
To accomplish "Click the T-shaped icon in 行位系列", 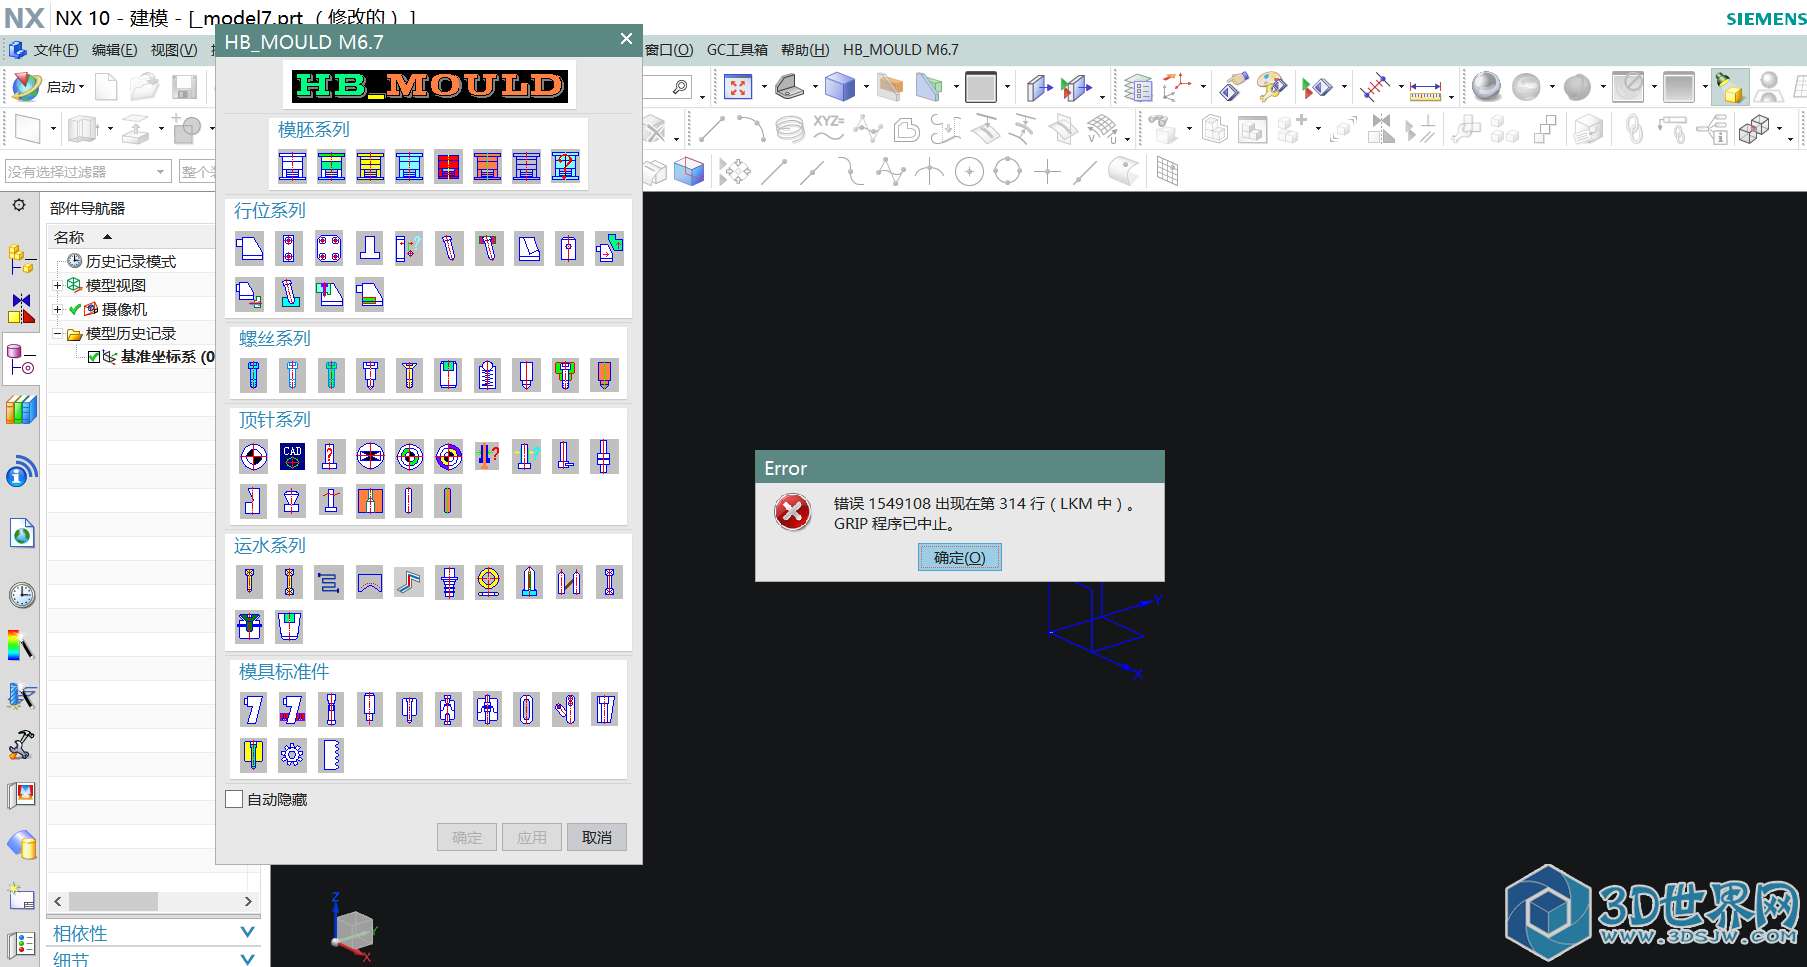I will tap(369, 247).
